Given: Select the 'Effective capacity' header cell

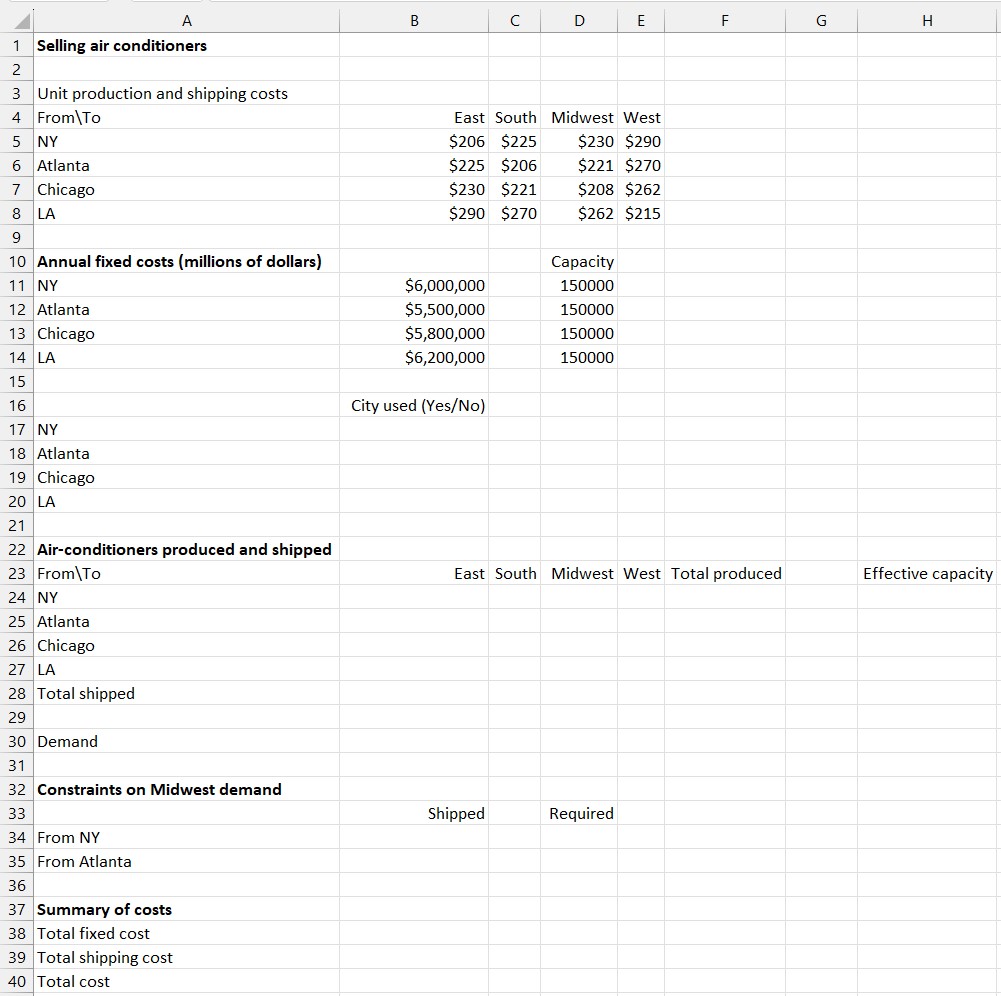Looking at the screenshot, I should click(927, 573).
